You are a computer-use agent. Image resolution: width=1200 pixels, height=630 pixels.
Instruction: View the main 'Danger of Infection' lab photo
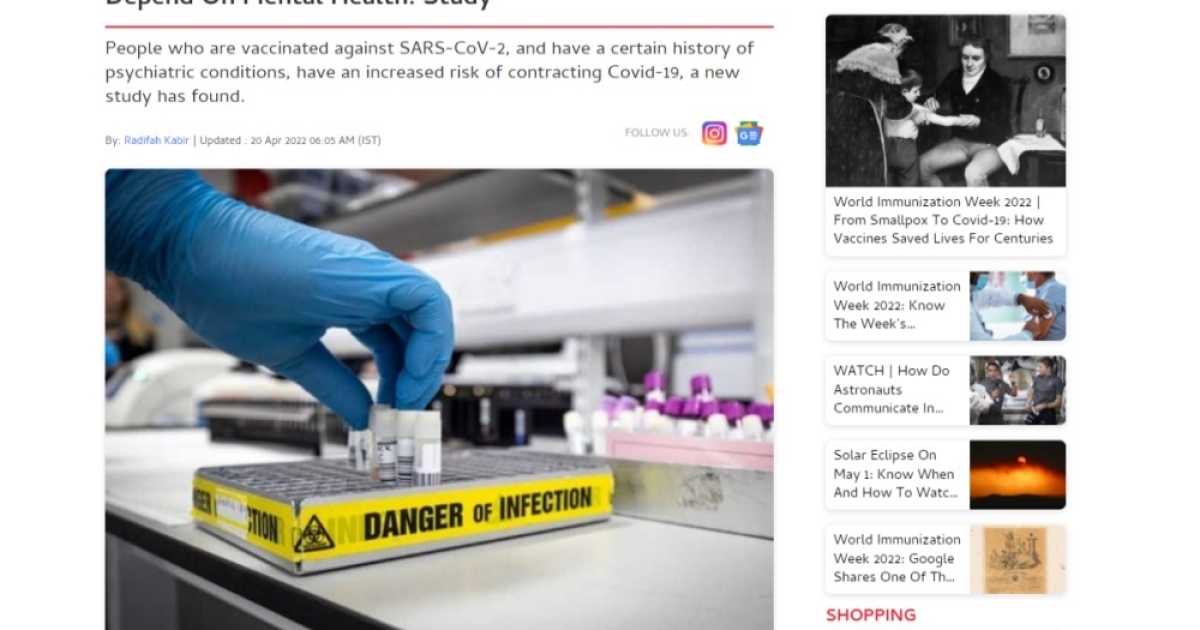[439, 399]
